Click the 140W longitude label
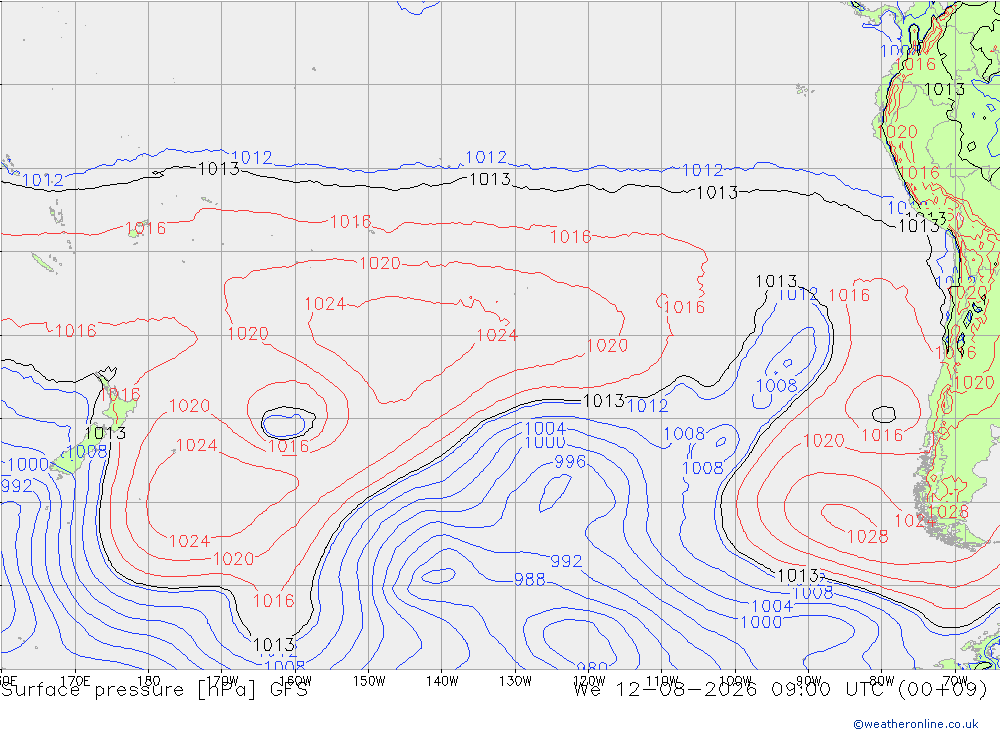The image size is (1000, 733). pyautogui.click(x=442, y=681)
